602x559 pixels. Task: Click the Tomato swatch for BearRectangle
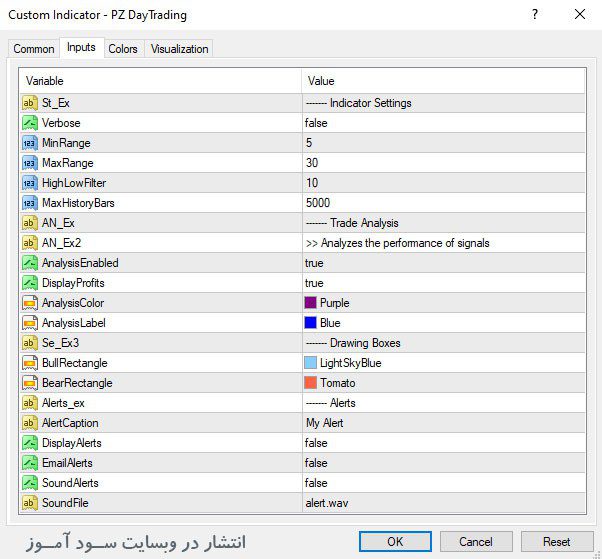(310, 383)
